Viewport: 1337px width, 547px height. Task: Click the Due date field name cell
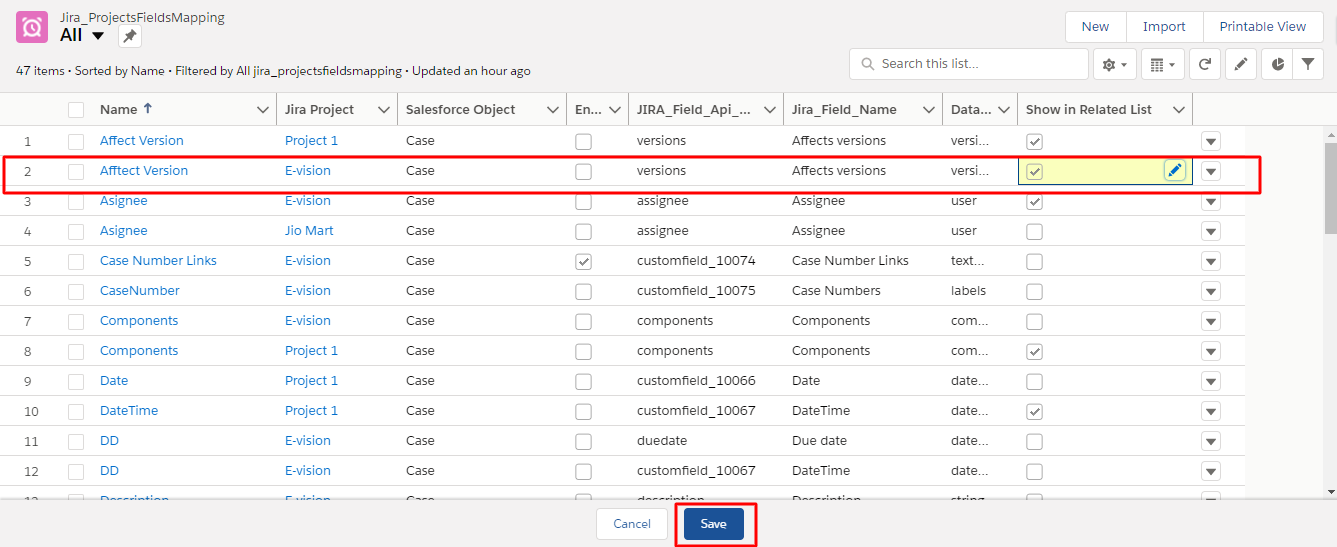(819, 441)
